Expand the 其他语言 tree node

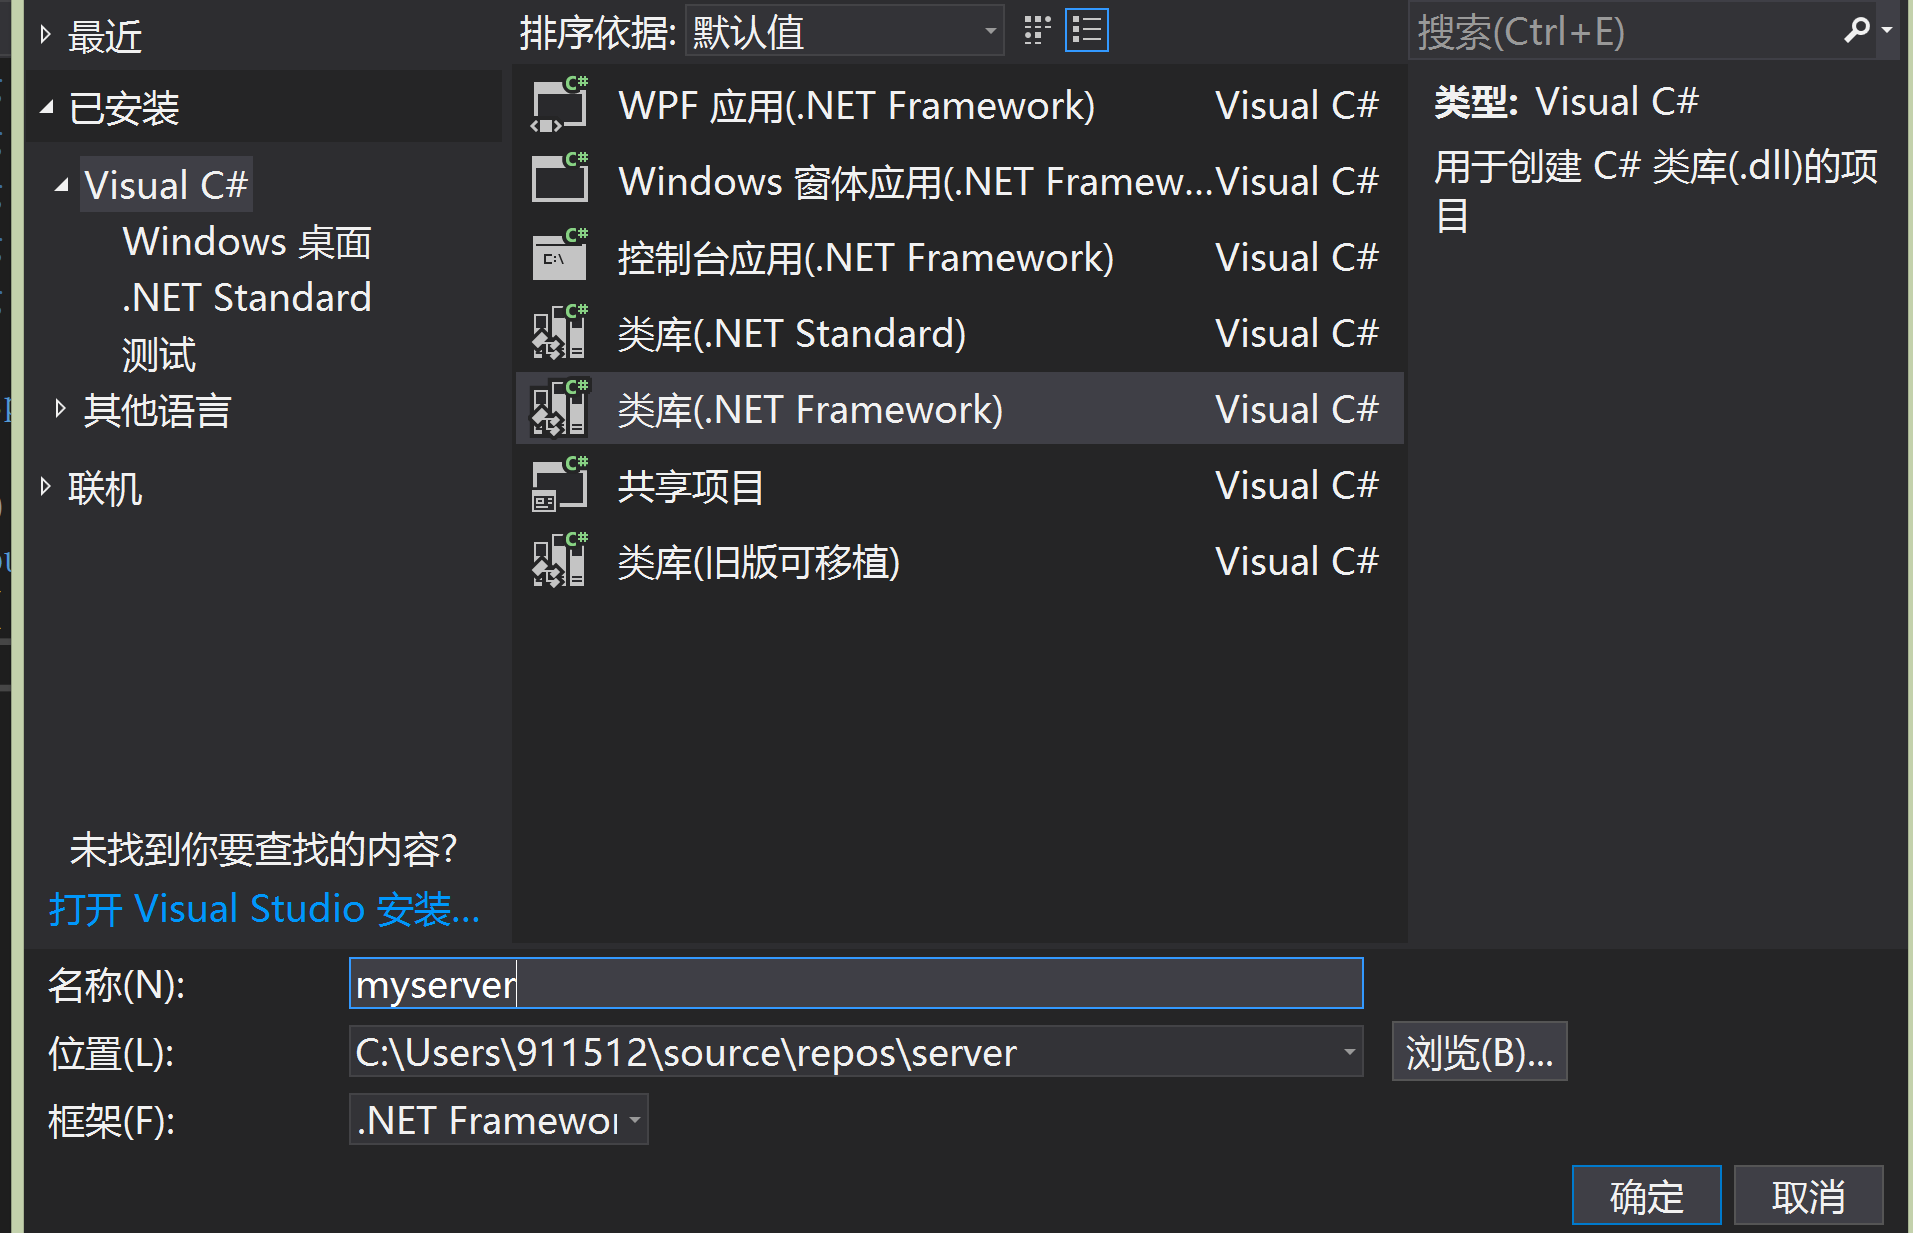[x=61, y=408]
